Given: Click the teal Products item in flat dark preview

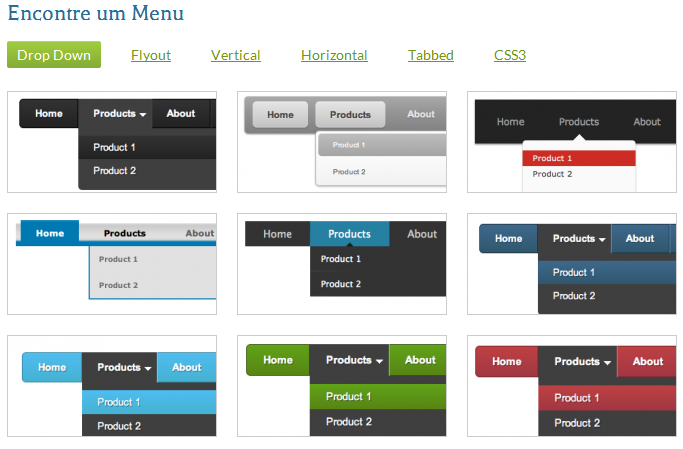Looking at the screenshot, I should tap(349, 234).
